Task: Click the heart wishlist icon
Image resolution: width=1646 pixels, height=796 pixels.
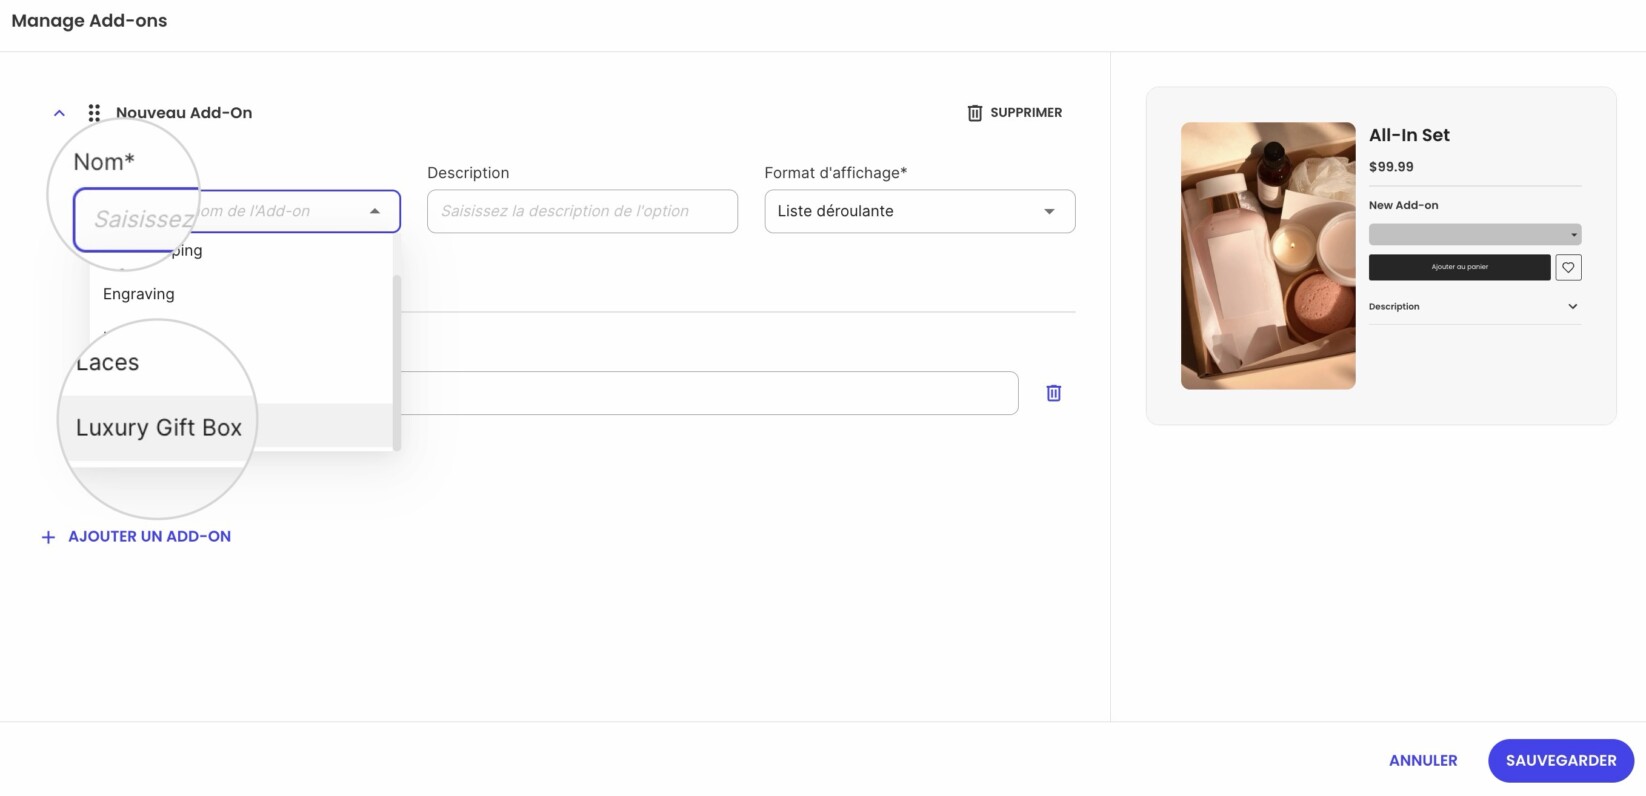Action: click(1568, 267)
